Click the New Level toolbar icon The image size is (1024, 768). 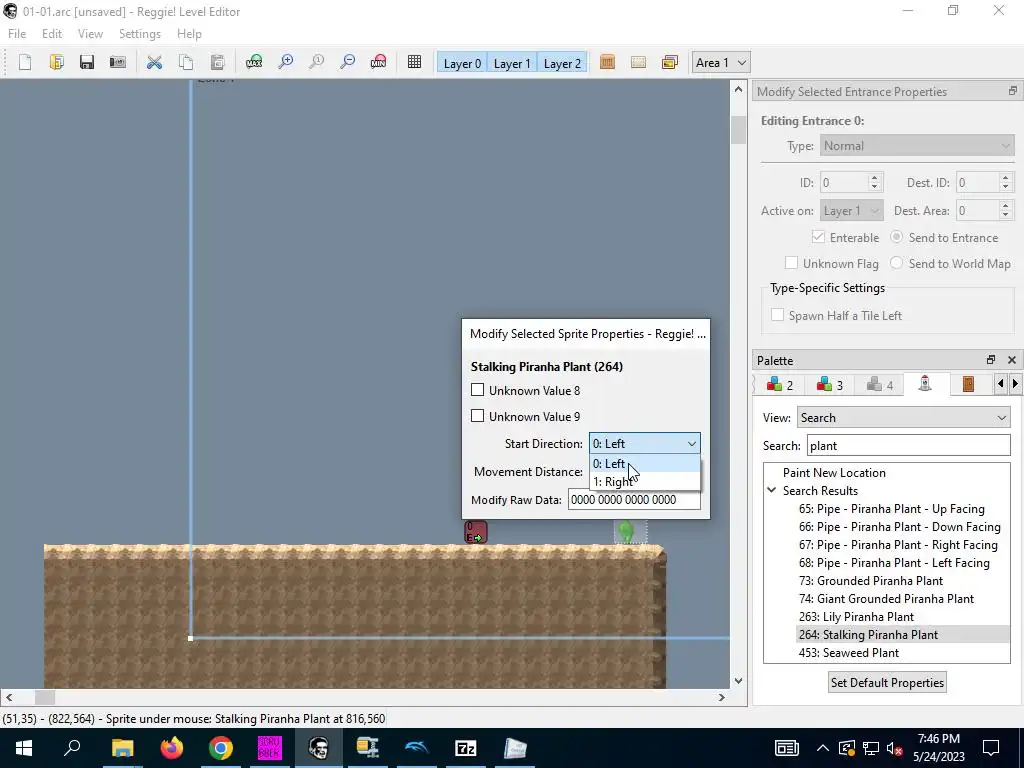pyautogui.click(x=25, y=63)
